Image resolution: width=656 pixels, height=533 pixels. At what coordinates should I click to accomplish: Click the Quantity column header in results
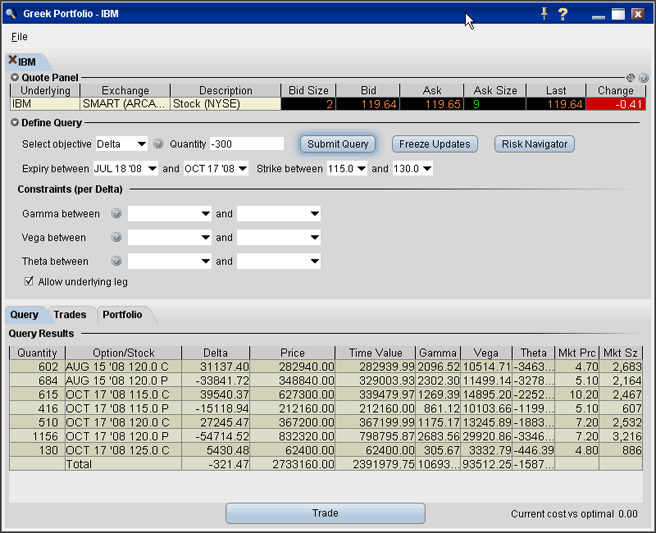37,353
